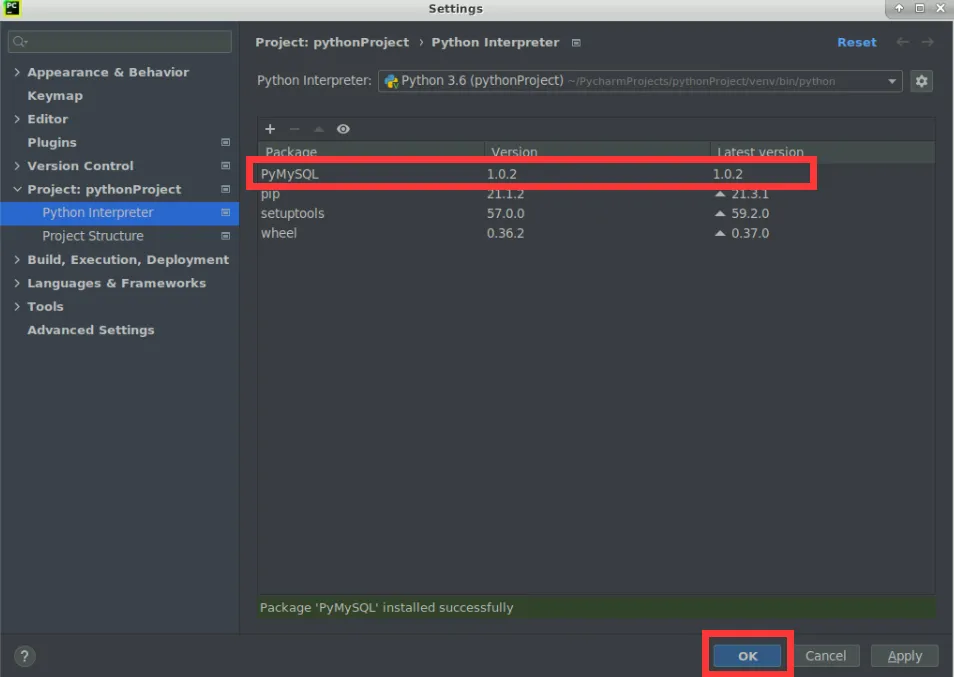This screenshot has width=954, height=677.
Task: Click the search magnifier icon
Action: (x=19, y=41)
